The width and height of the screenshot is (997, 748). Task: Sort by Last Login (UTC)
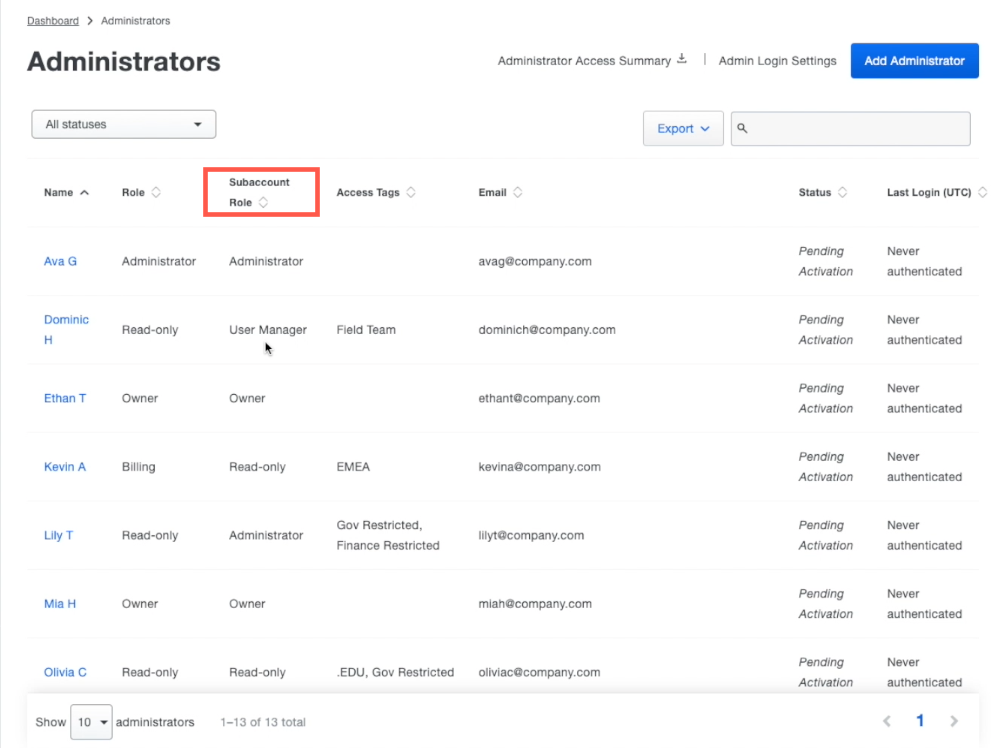[983, 191]
